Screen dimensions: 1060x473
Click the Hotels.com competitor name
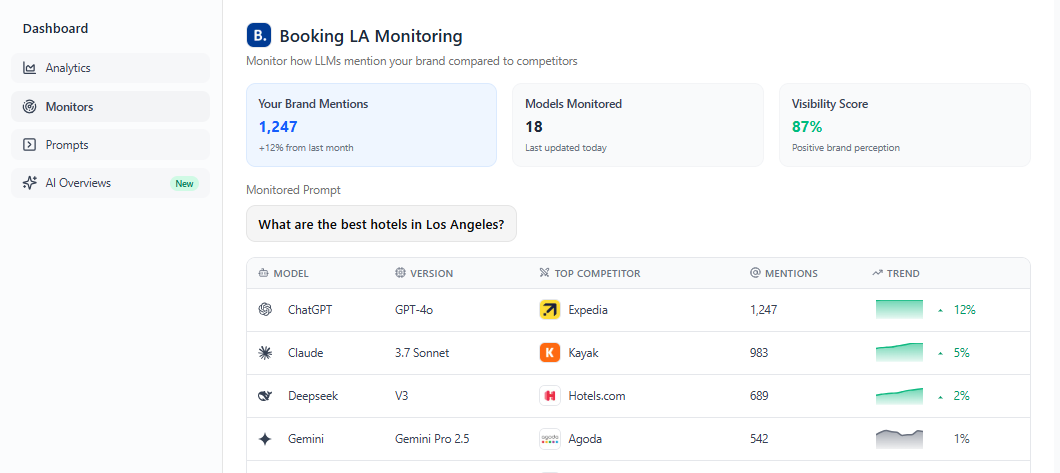(597, 396)
